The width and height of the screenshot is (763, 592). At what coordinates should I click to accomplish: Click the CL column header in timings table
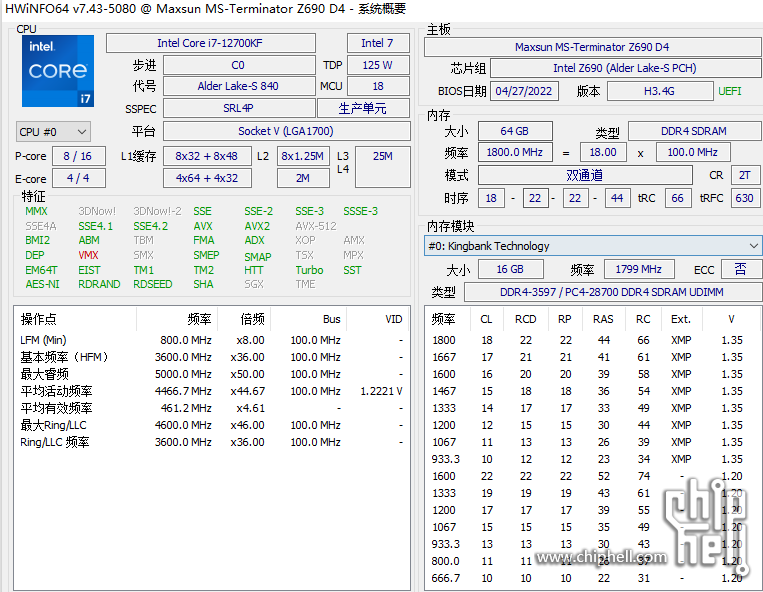(486, 319)
